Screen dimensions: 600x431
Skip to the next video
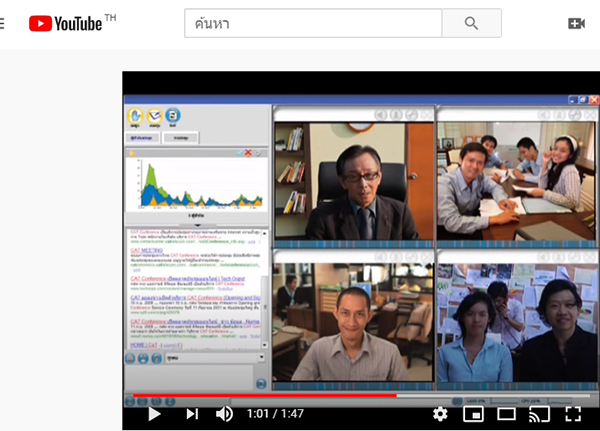[x=191, y=413]
